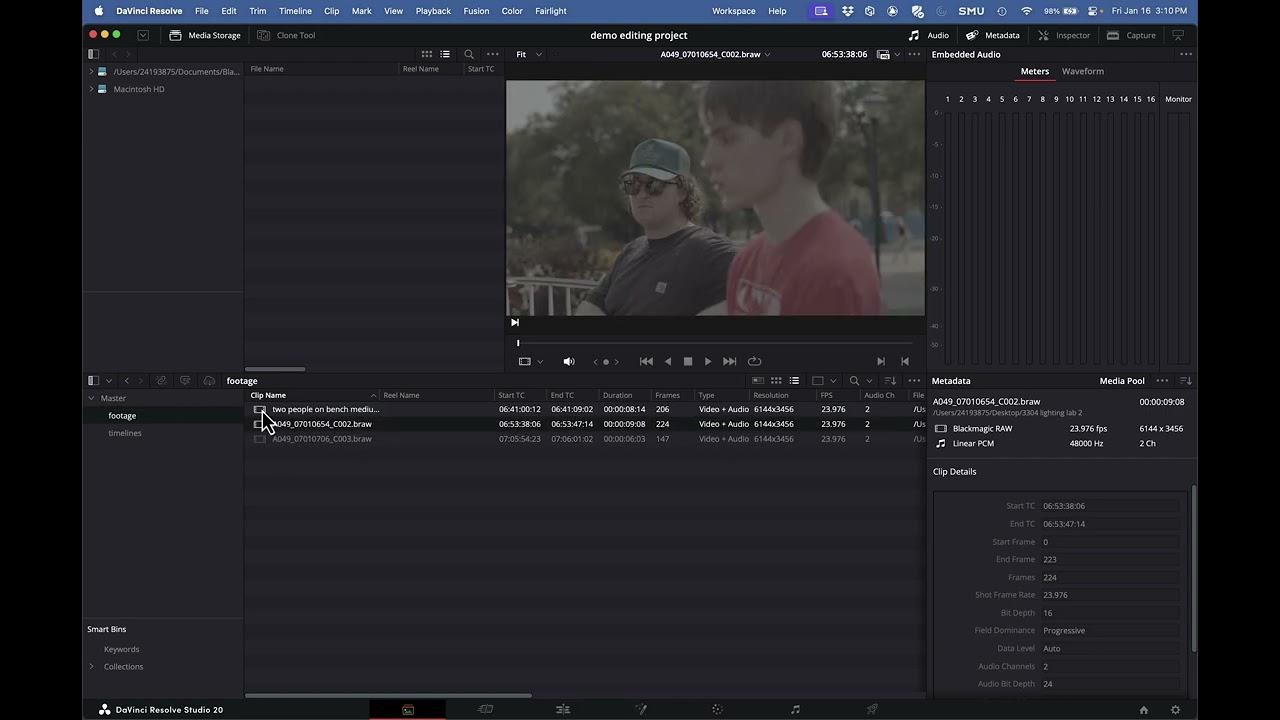
Task: Jump to the last frame
Action: pos(729,361)
